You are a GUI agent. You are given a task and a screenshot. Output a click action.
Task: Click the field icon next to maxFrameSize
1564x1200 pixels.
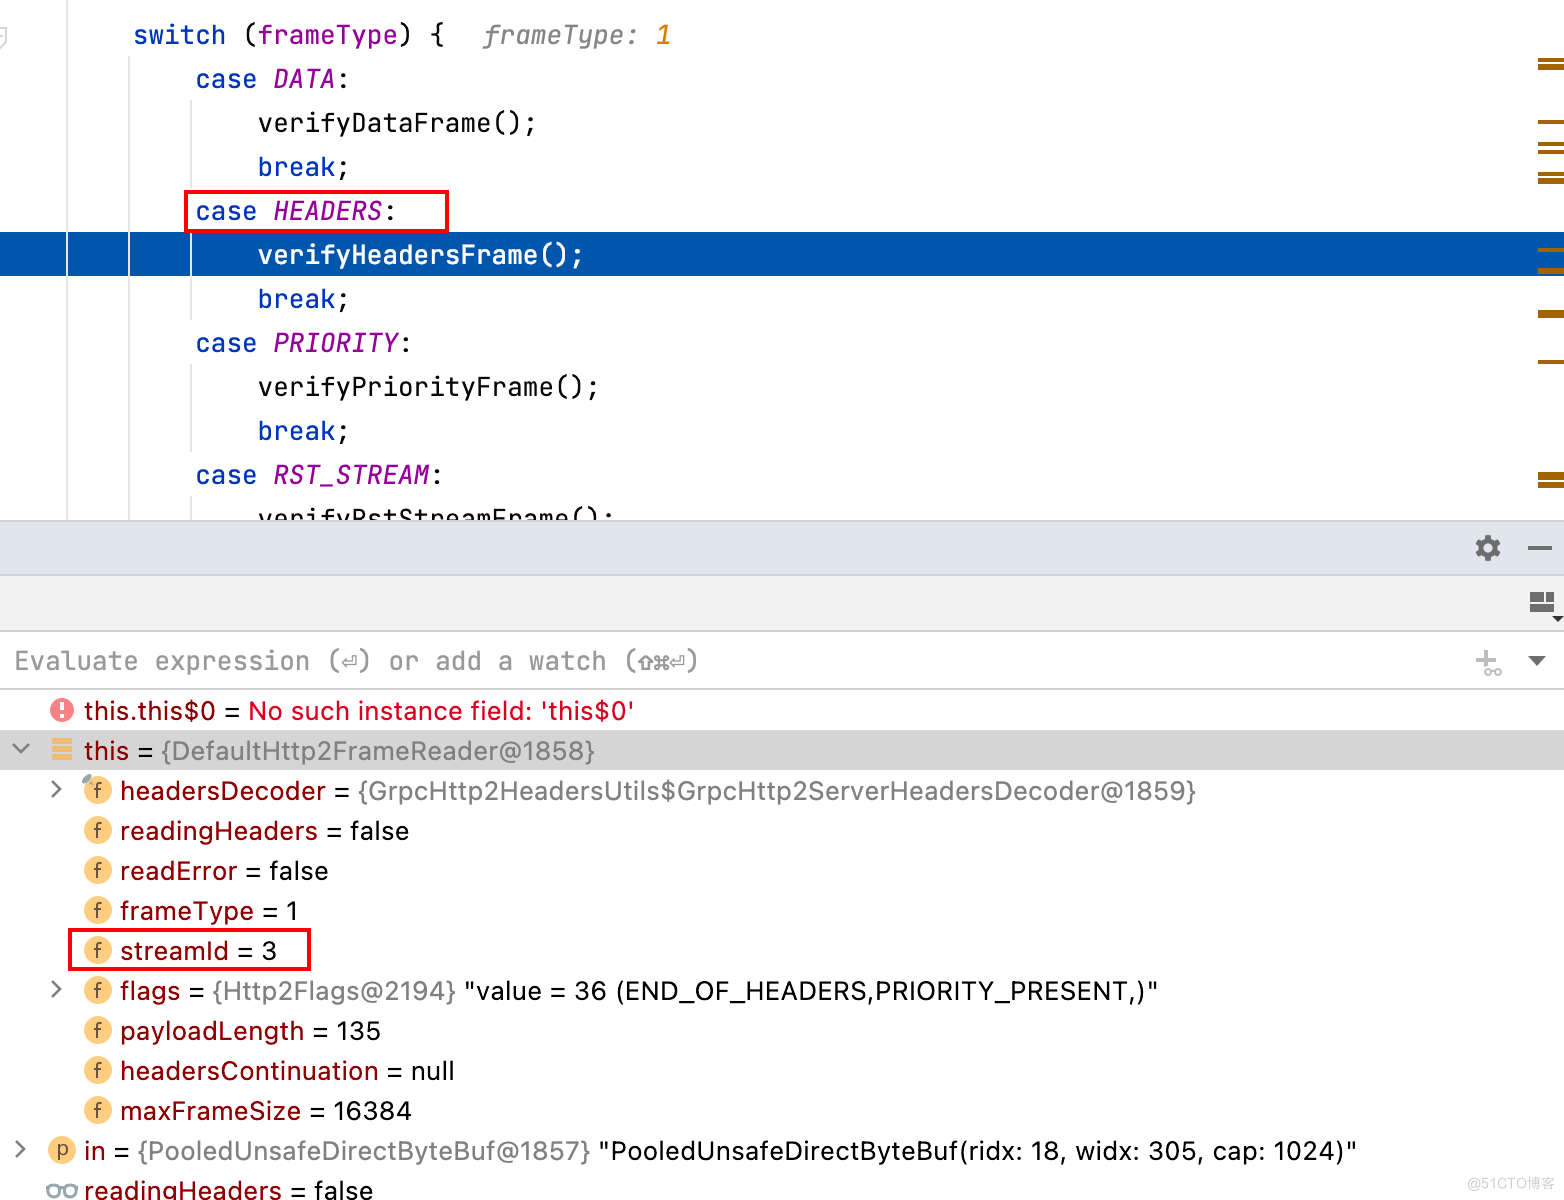97,1111
